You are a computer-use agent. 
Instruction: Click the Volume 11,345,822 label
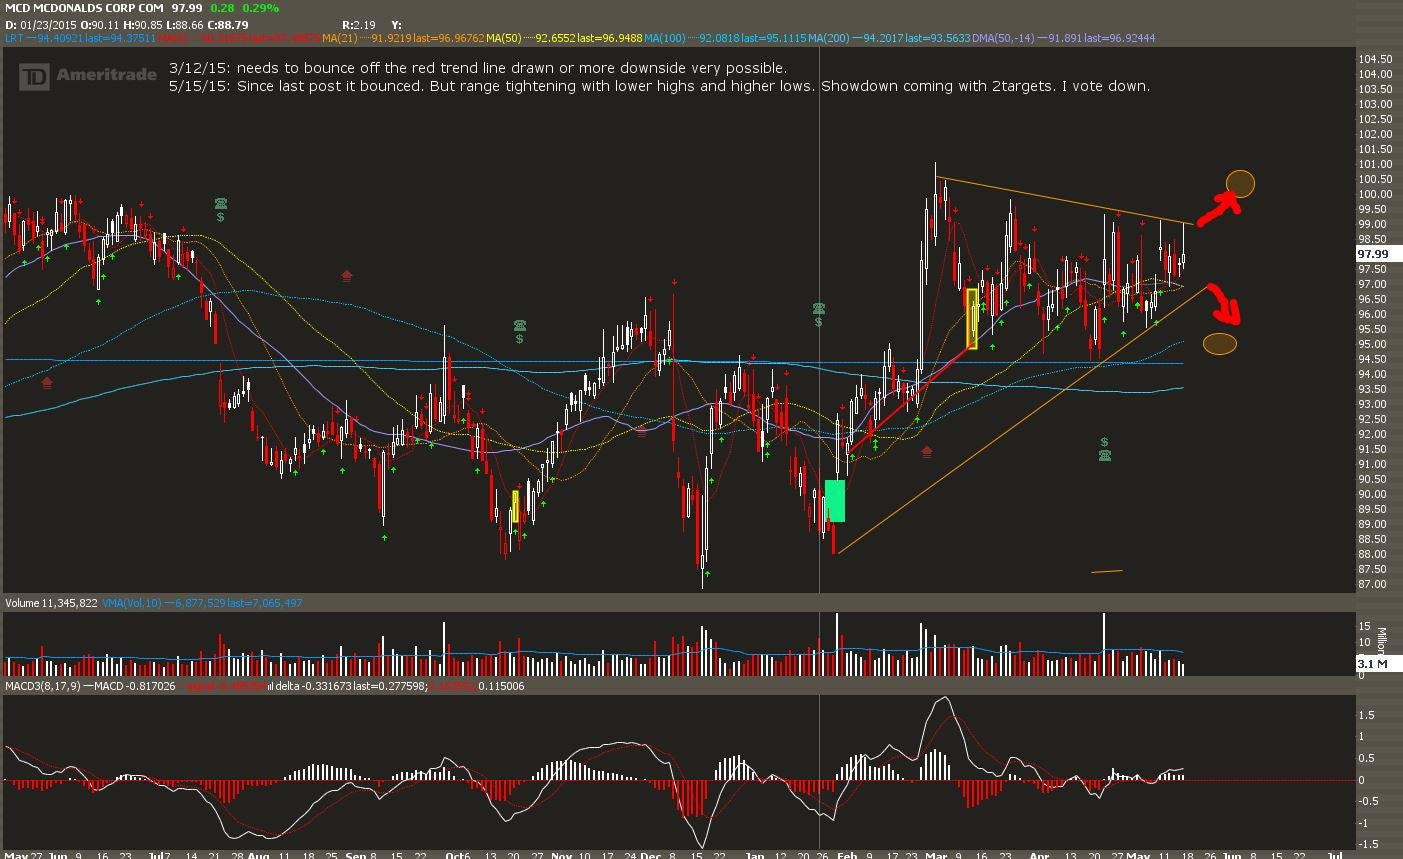pos(51,603)
